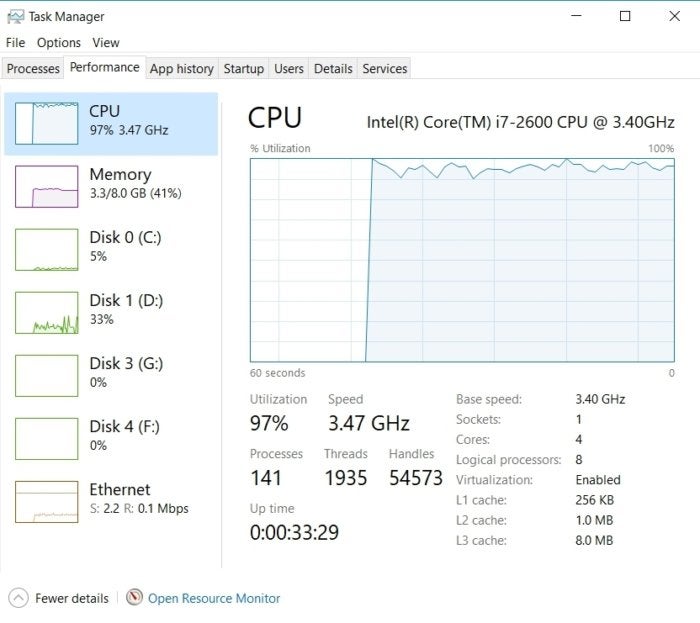
Task: Click the Memory 3.3/8.0 GB (41%) text
Action: [136, 193]
